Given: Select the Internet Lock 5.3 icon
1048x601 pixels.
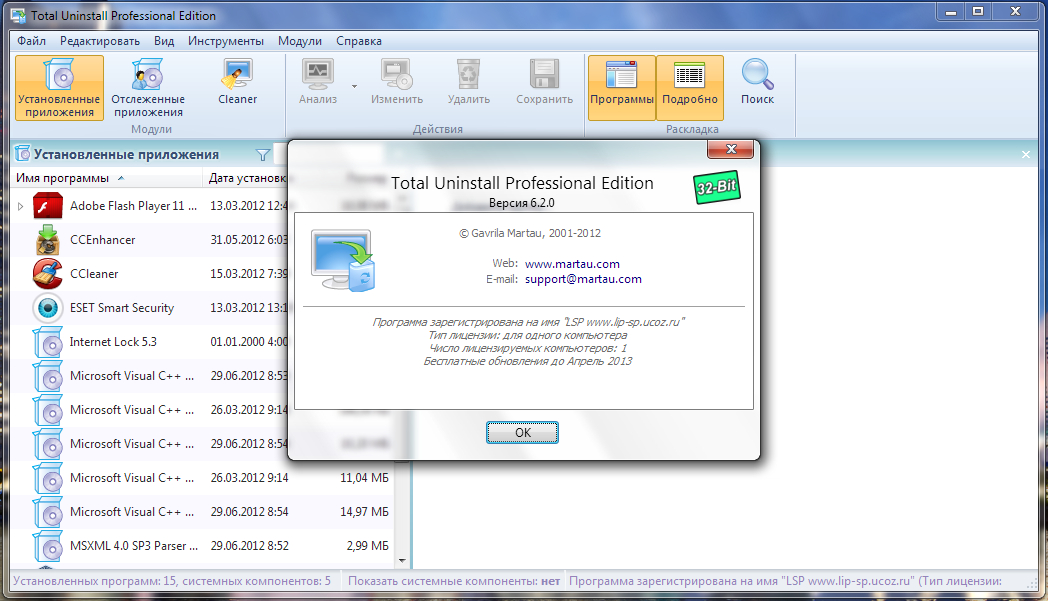Looking at the screenshot, I should 47,342.
